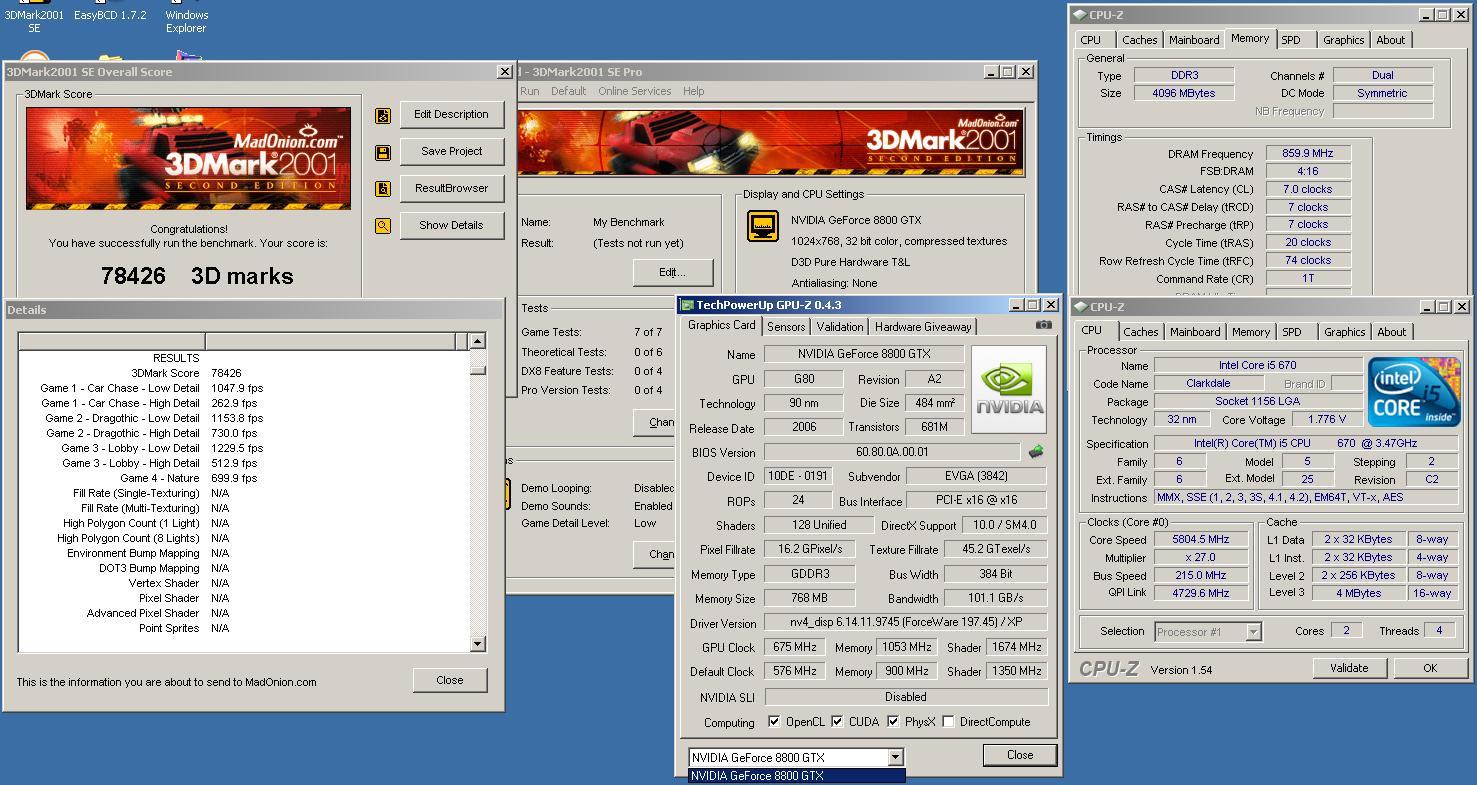Click the GPU Clock 675 MHz field

click(795, 647)
